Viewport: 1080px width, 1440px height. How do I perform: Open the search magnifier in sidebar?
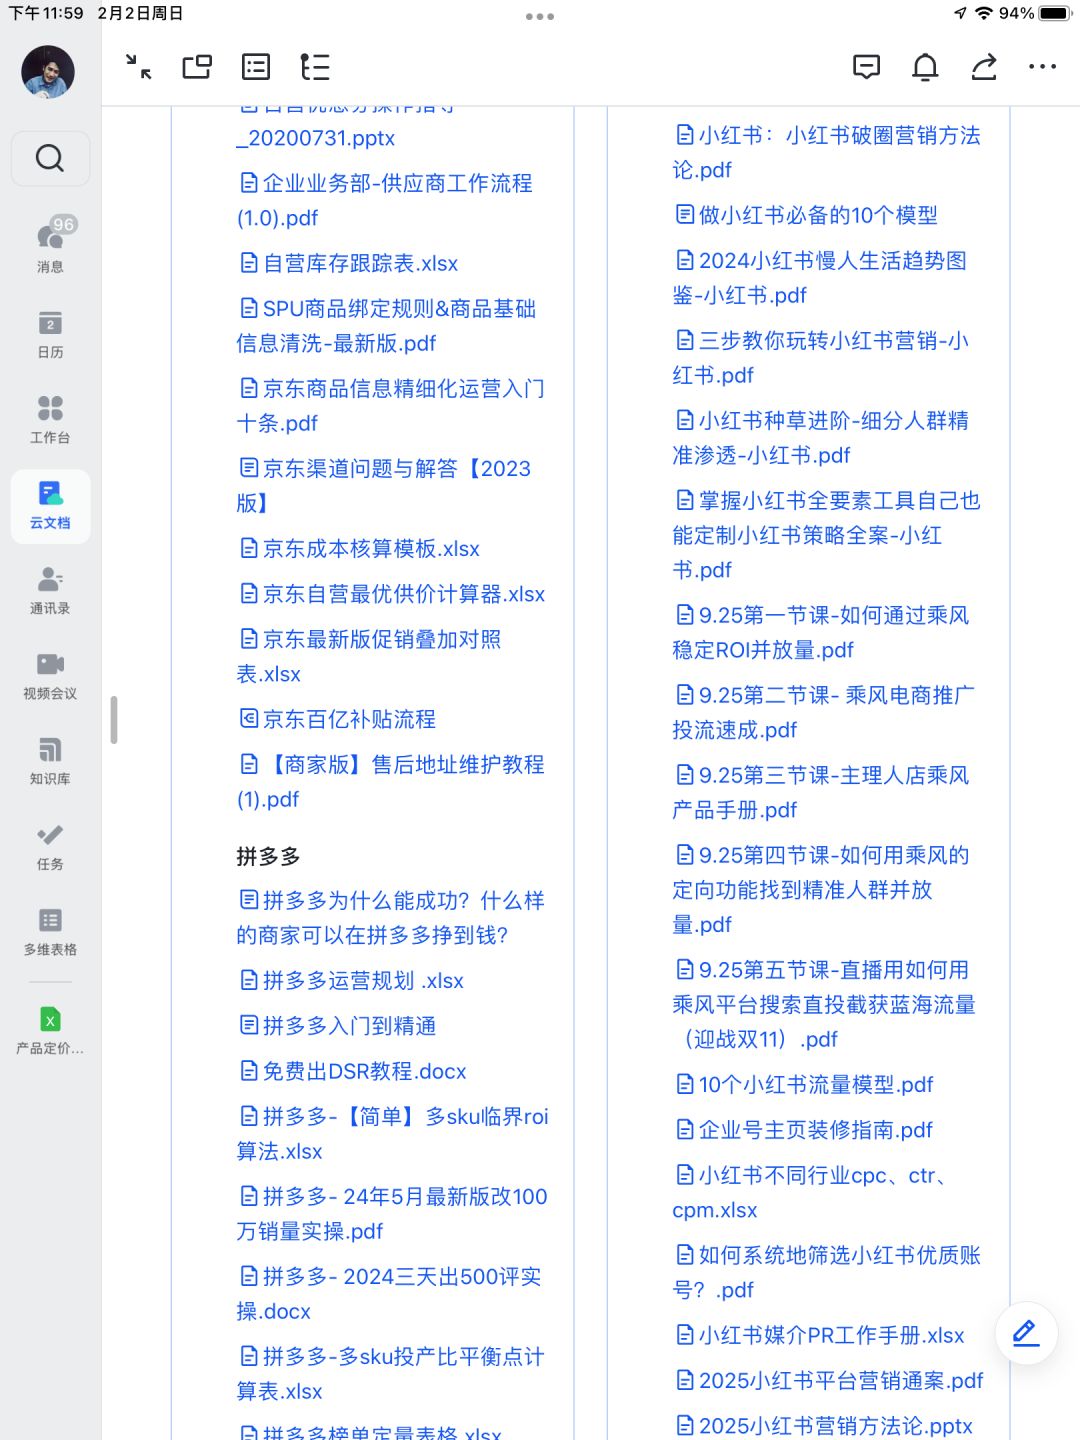pyautogui.click(x=50, y=158)
